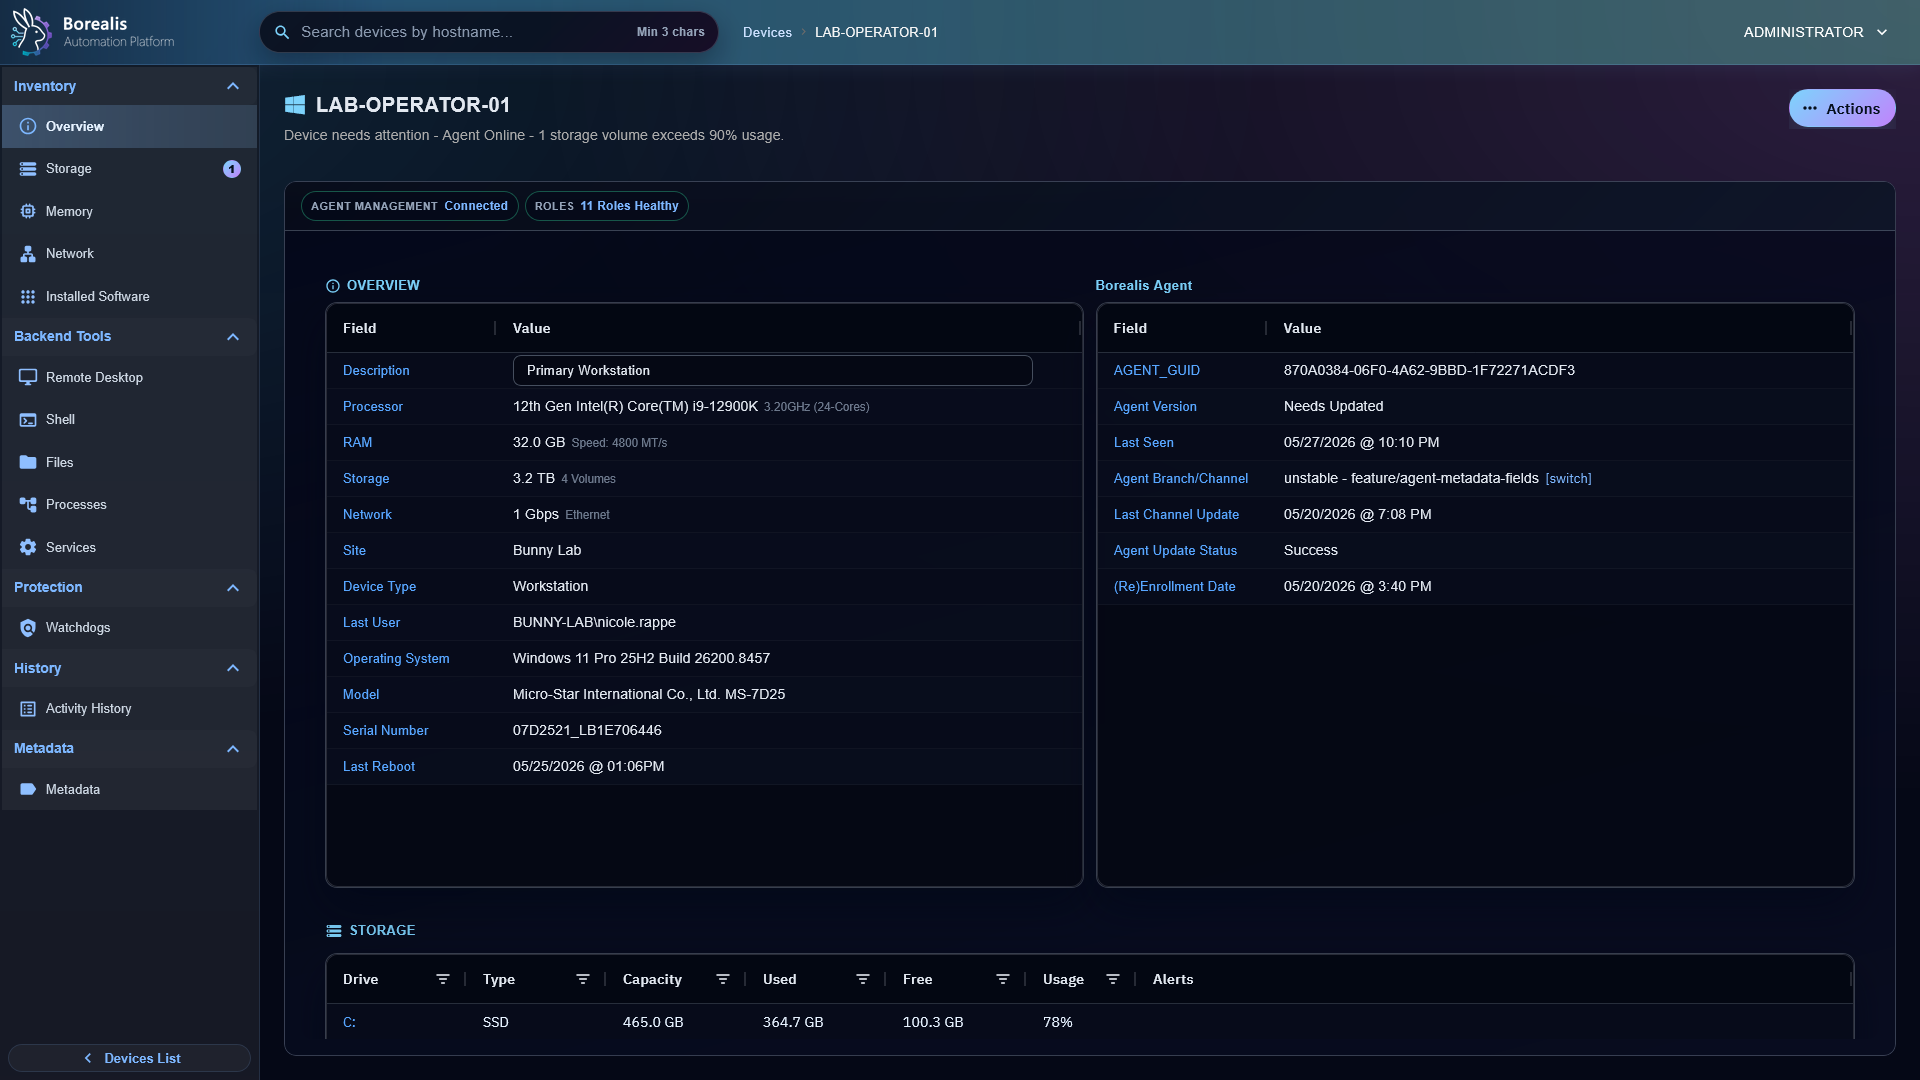Click the Processor value i9-12900K
Image resolution: width=1920 pixels, height=1080 pixels.
click(635, 407)
